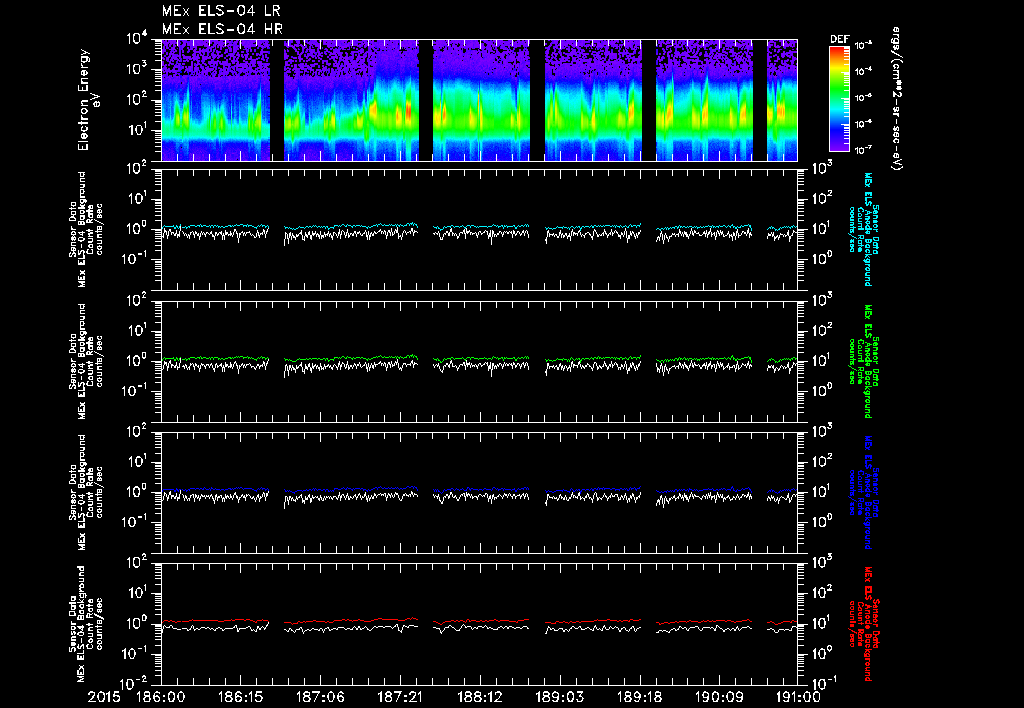Click the "10^-2" tick on bottom panel left axis
1024x708 pixels.
coord(135,683)
